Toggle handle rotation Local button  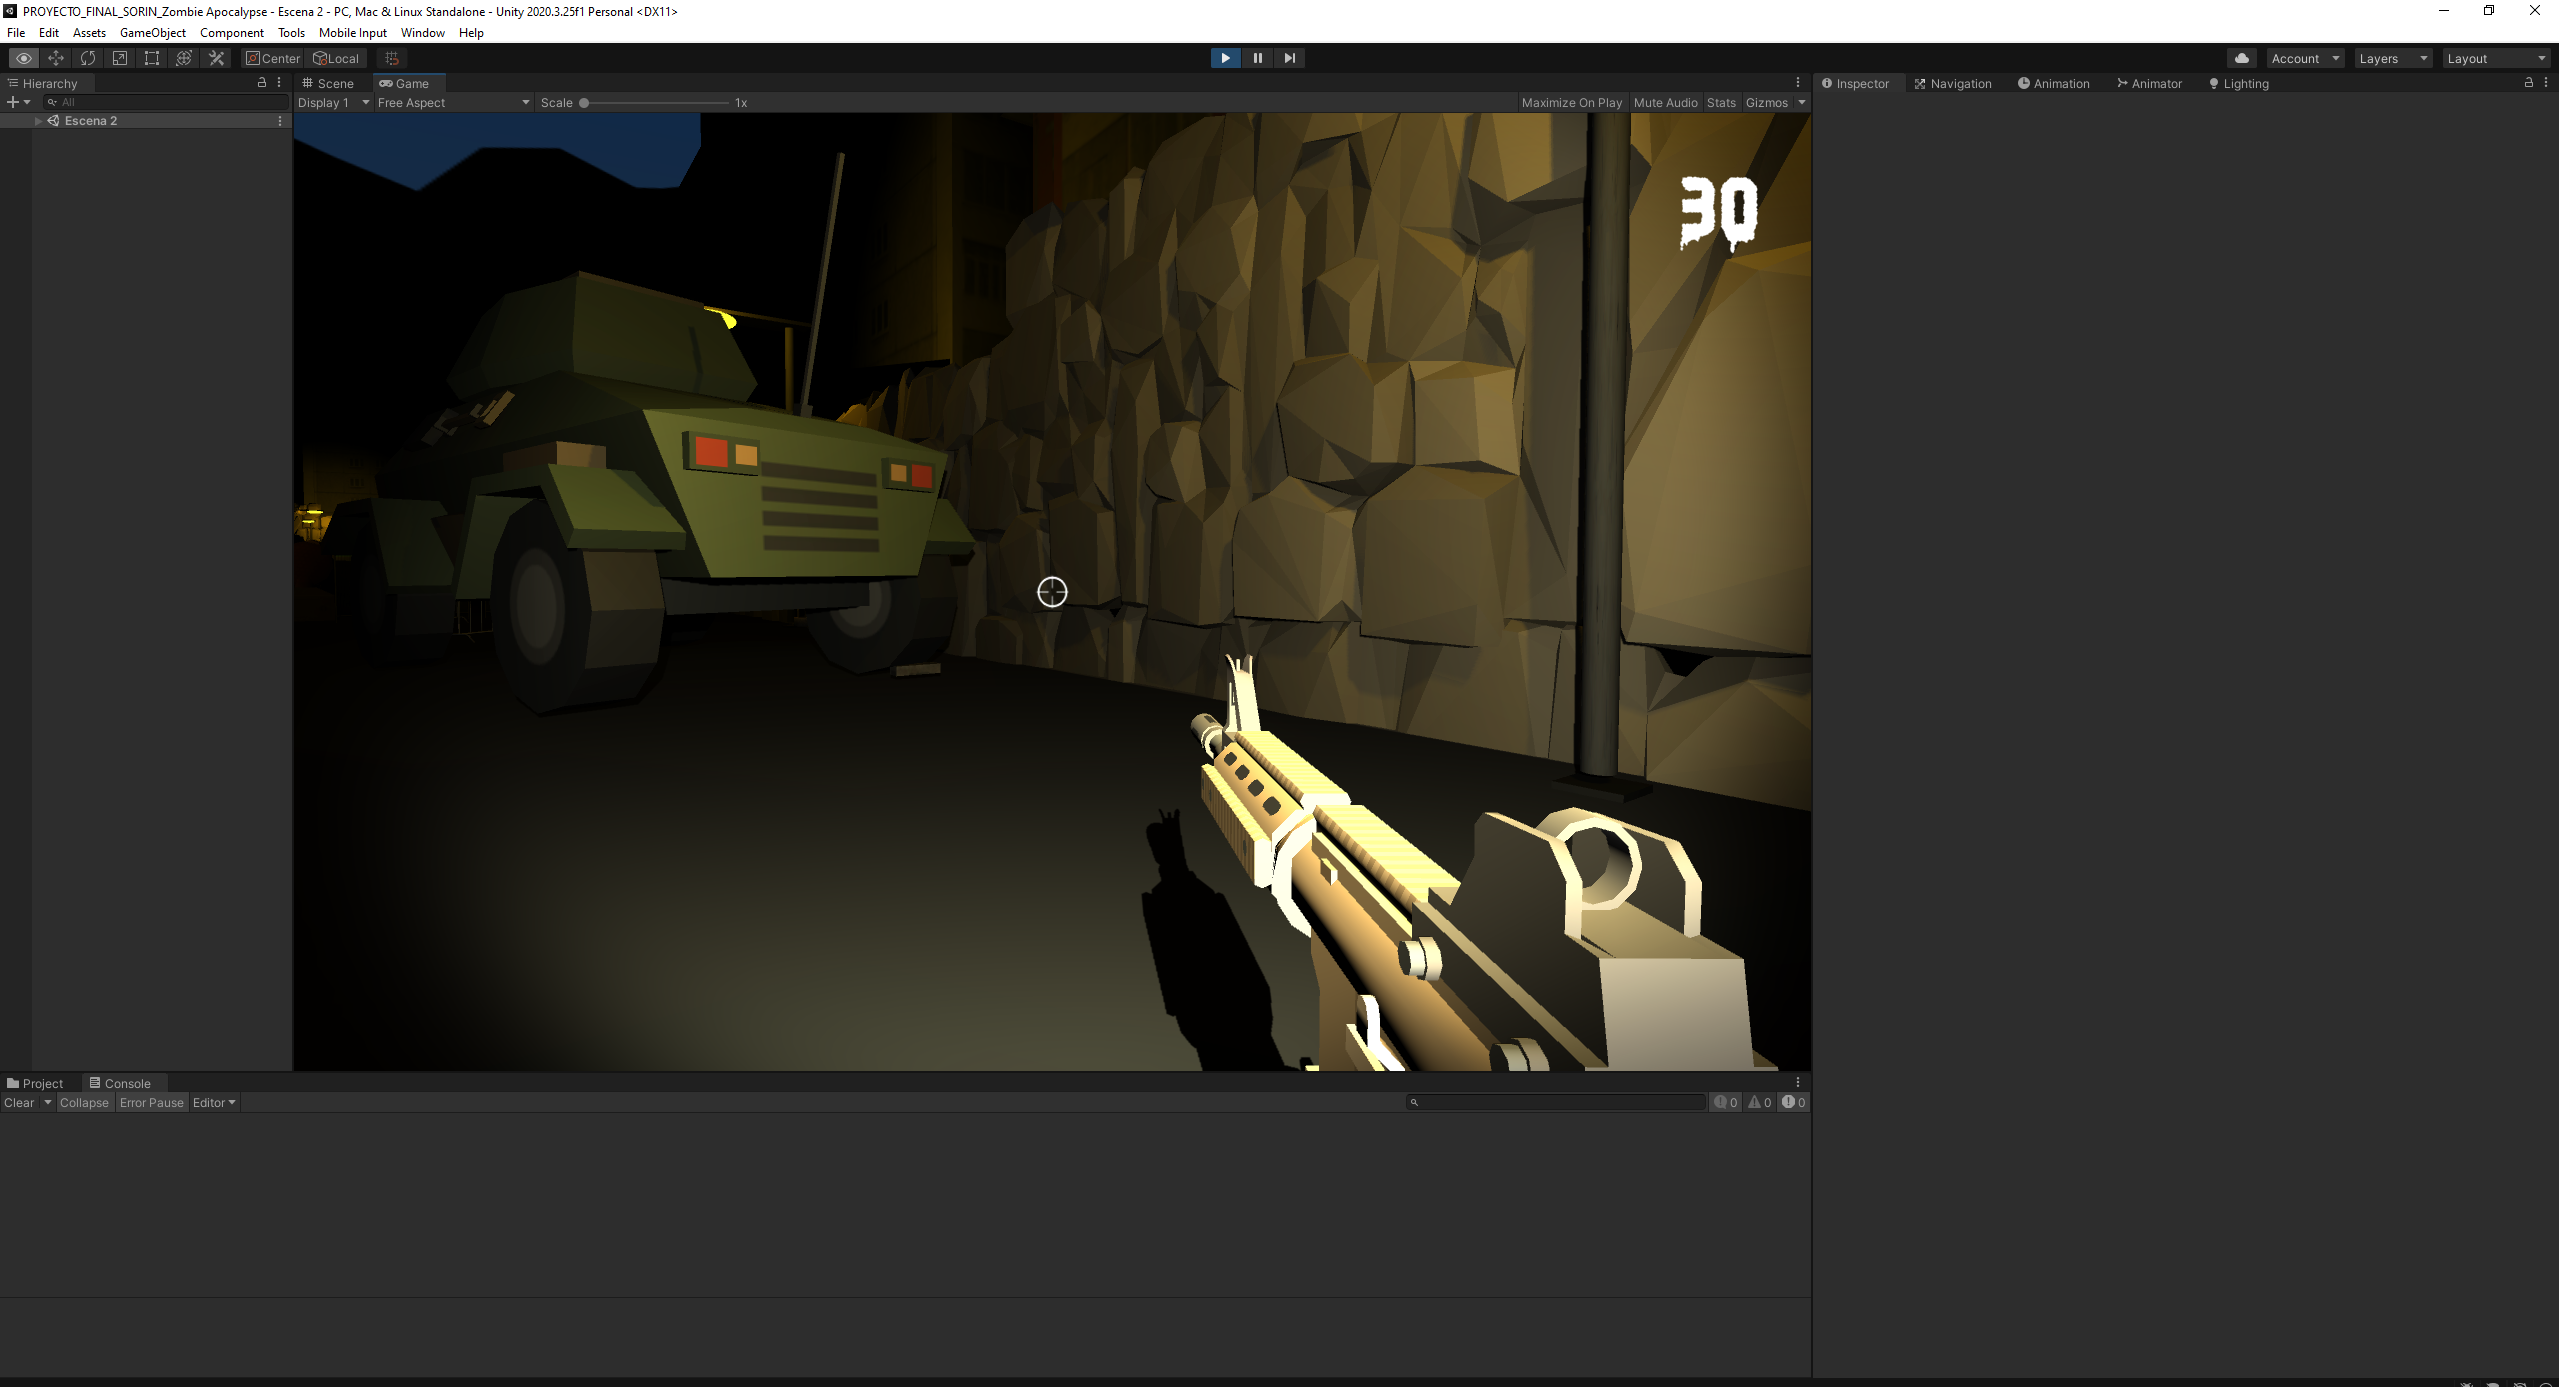(x=336, y=58)
